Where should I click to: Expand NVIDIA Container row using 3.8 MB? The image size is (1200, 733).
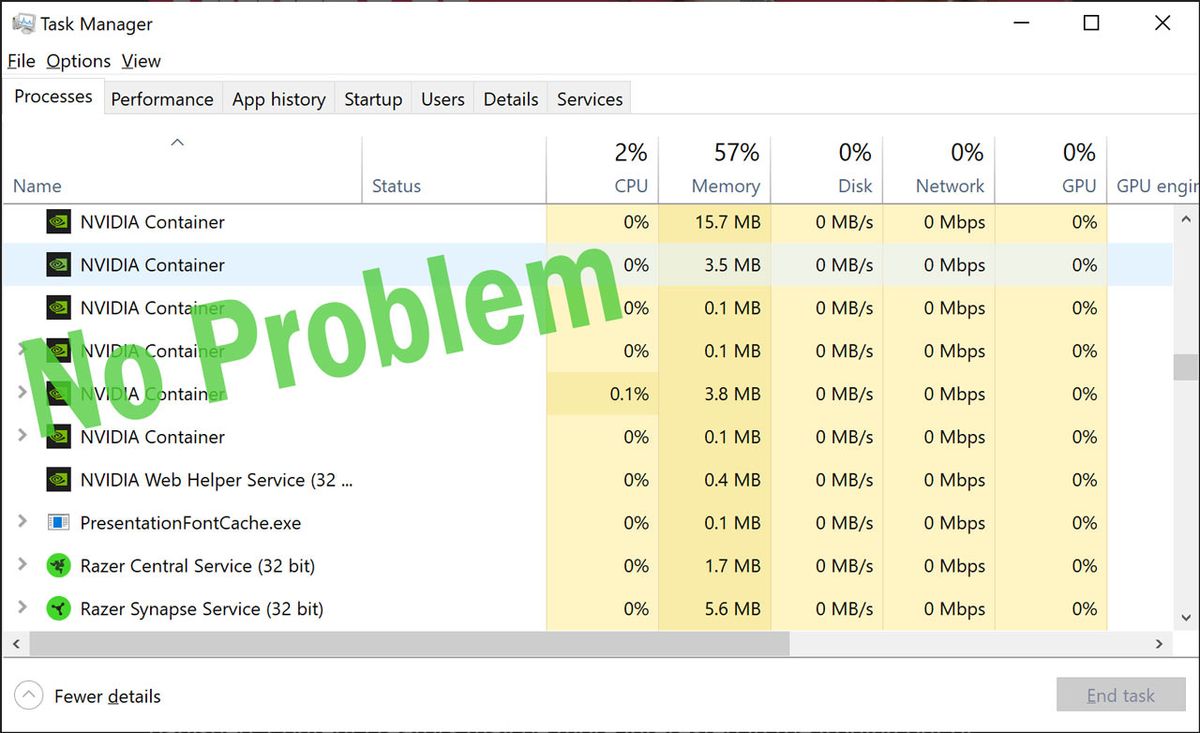coord(22,393)
